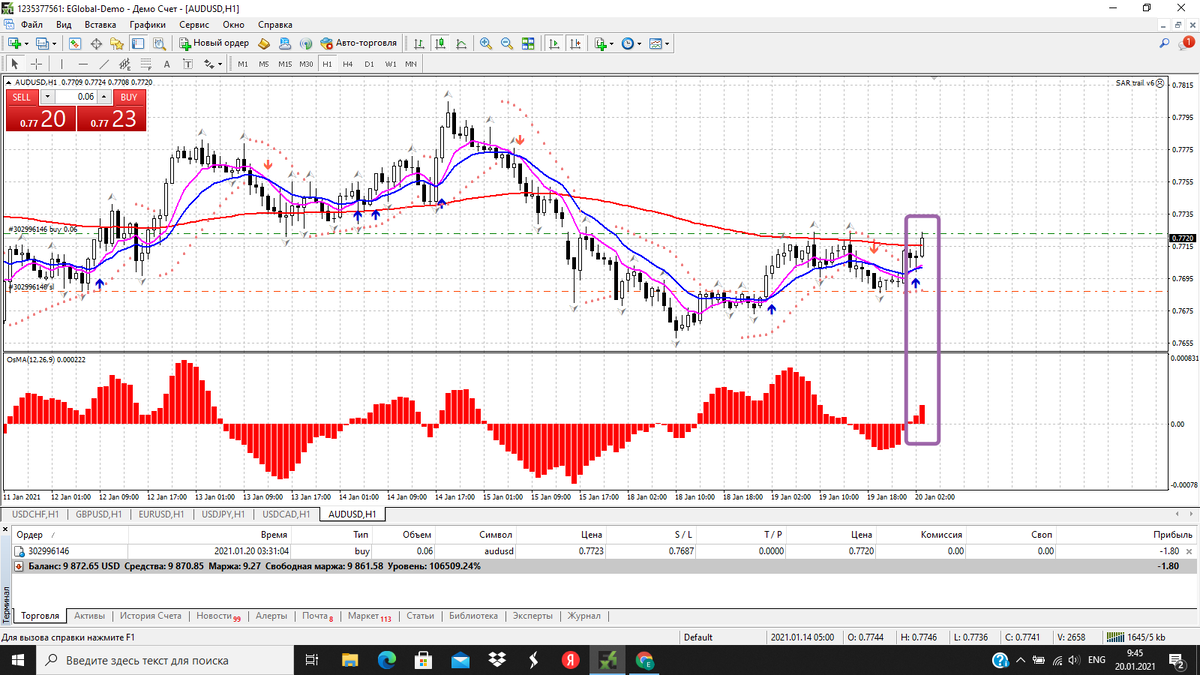Show the Market Watch window icon
The width and height of the screenshot is (1200, 675).
(75, 43)
